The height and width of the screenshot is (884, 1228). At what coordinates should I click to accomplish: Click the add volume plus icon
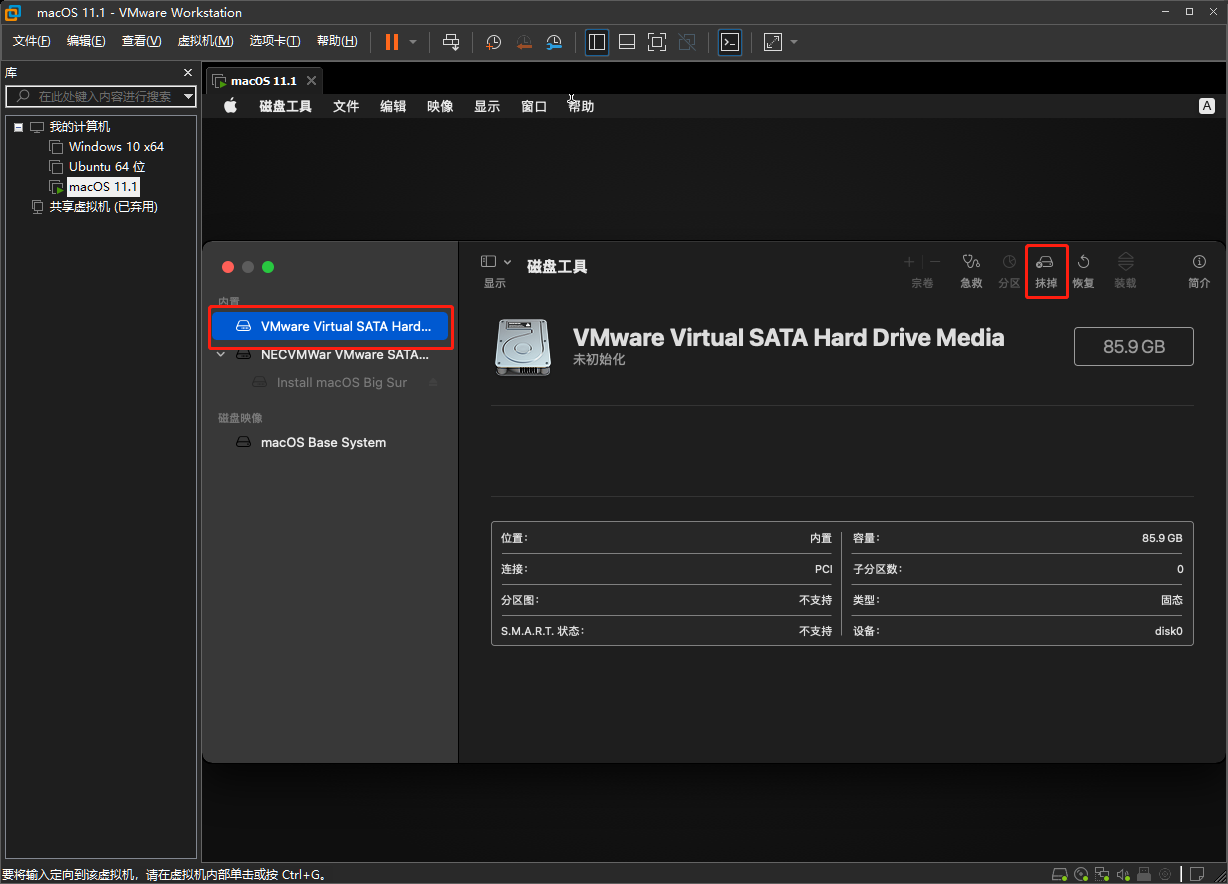pyautogui.click(x=909, y=262)
